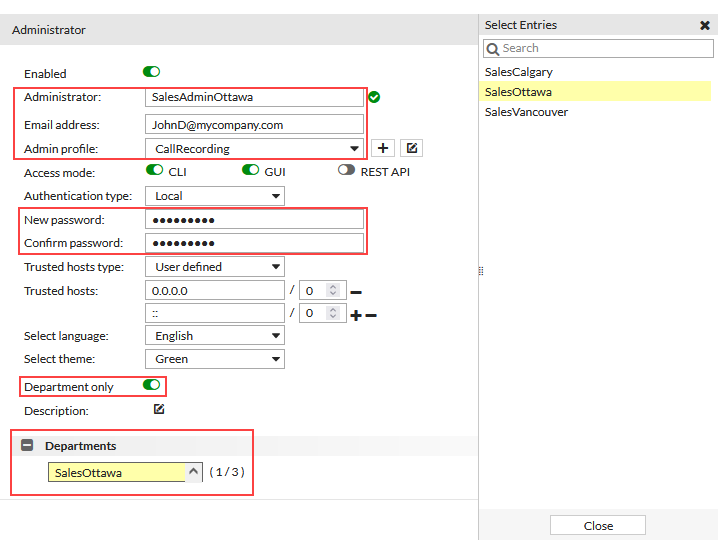718x540 pixels.
Task: Click the plus icon next to Admin profile
Action: pos(383,148)
